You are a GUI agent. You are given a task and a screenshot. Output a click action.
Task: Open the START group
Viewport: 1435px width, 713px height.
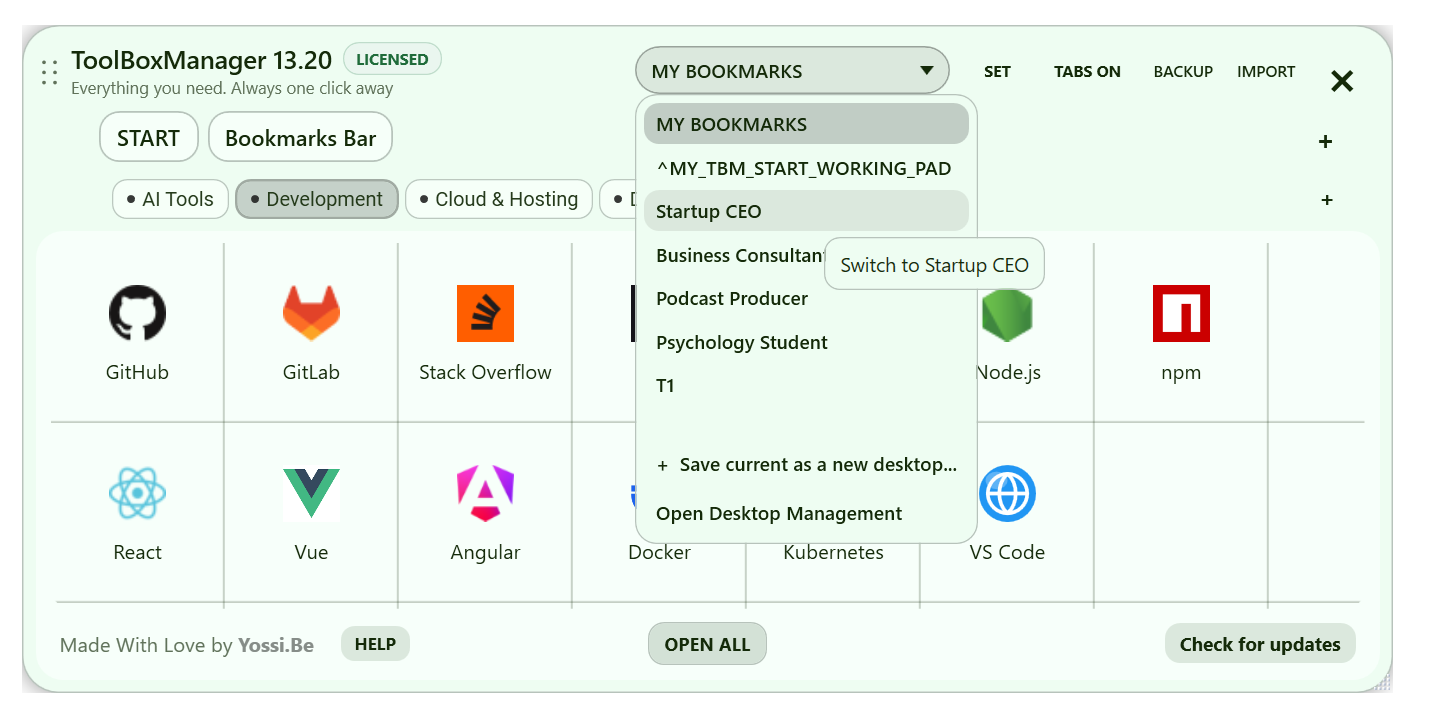click(x=149, y=137)
